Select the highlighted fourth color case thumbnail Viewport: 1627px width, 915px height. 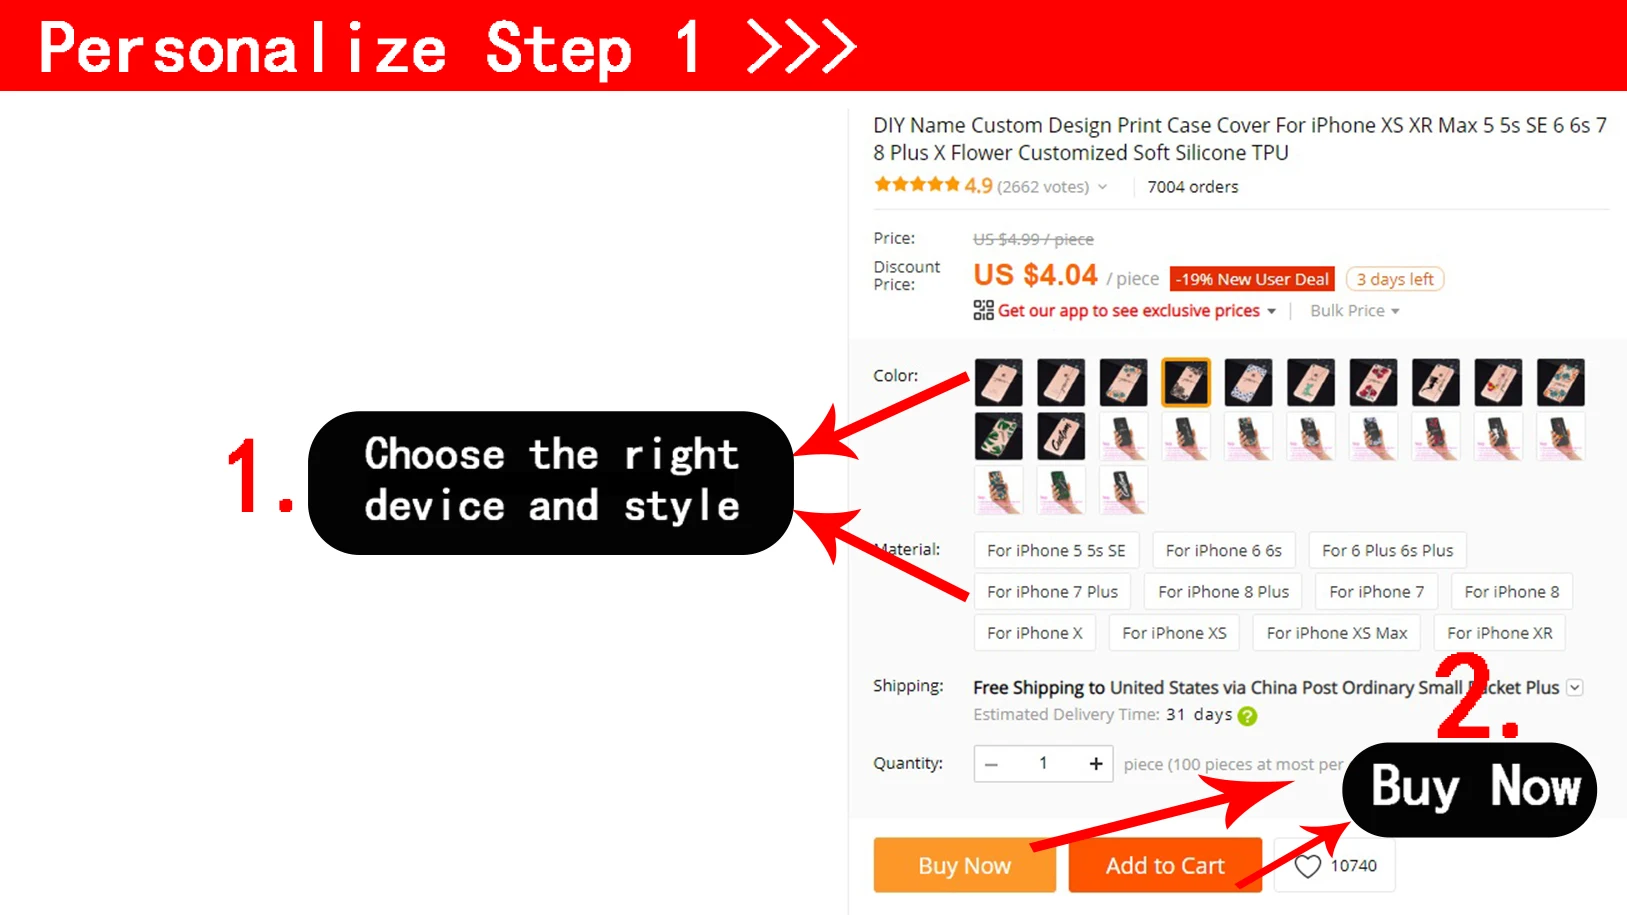tap(1186, 382)
